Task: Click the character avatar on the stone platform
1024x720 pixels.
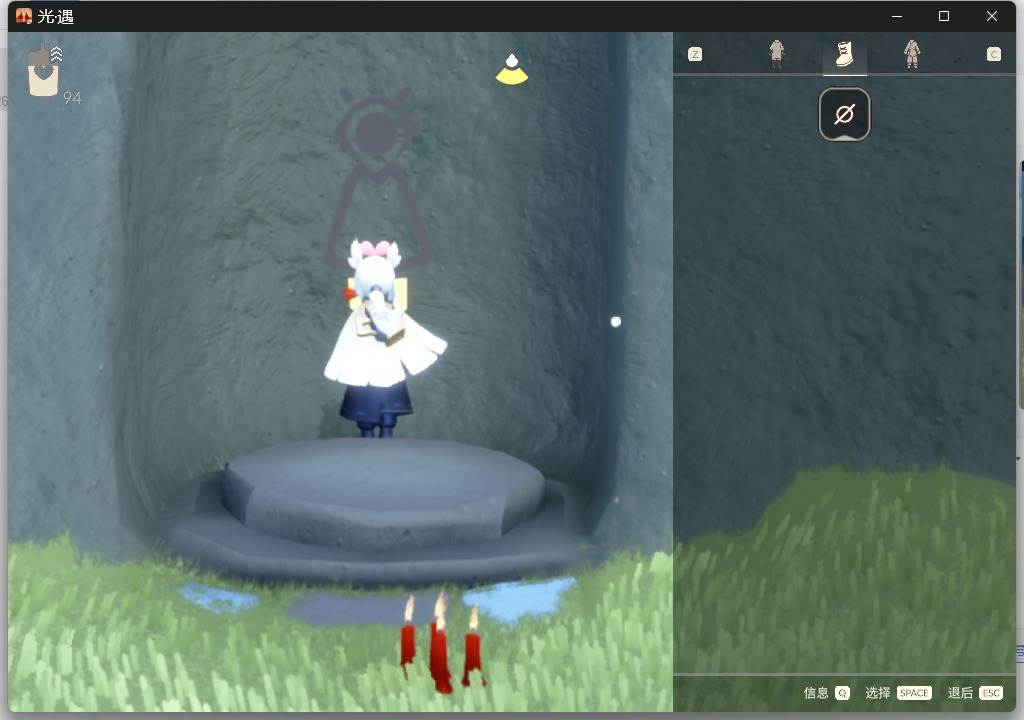Action: [382, 338]
